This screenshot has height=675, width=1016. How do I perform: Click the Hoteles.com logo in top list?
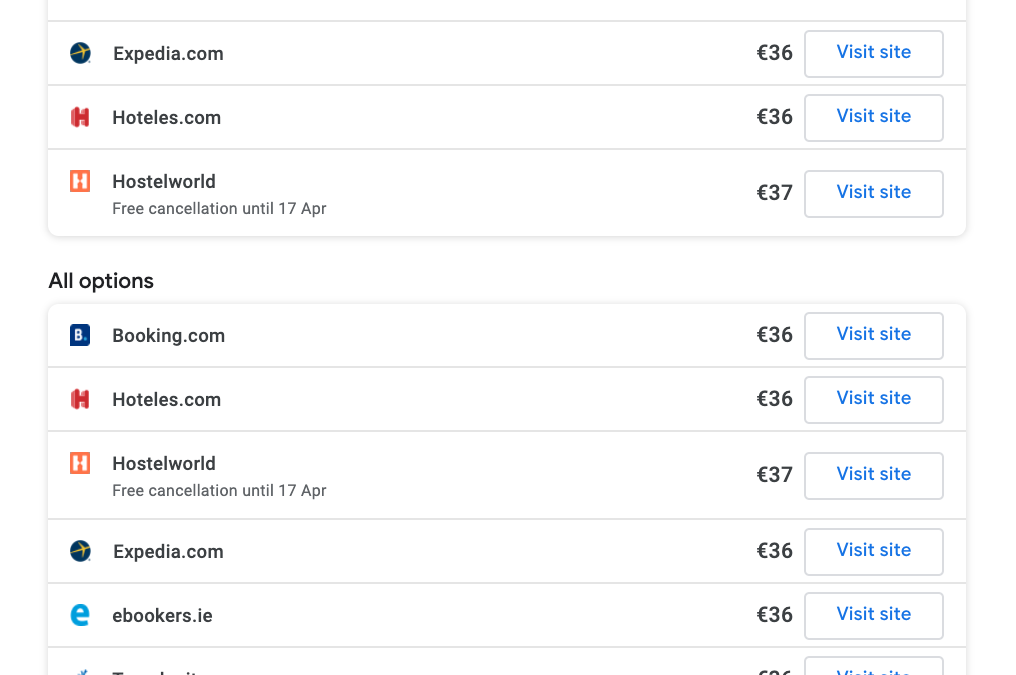(80, 117)
